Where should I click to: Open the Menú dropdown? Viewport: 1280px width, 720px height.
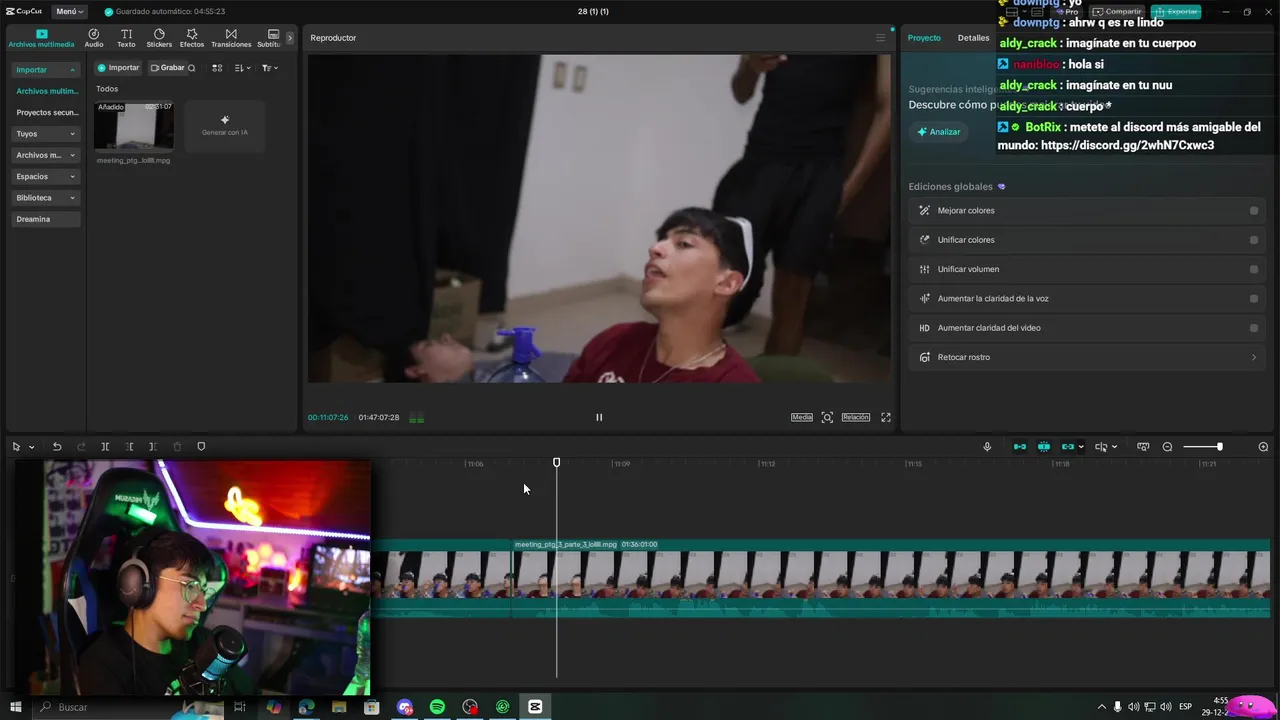point(69,11)
